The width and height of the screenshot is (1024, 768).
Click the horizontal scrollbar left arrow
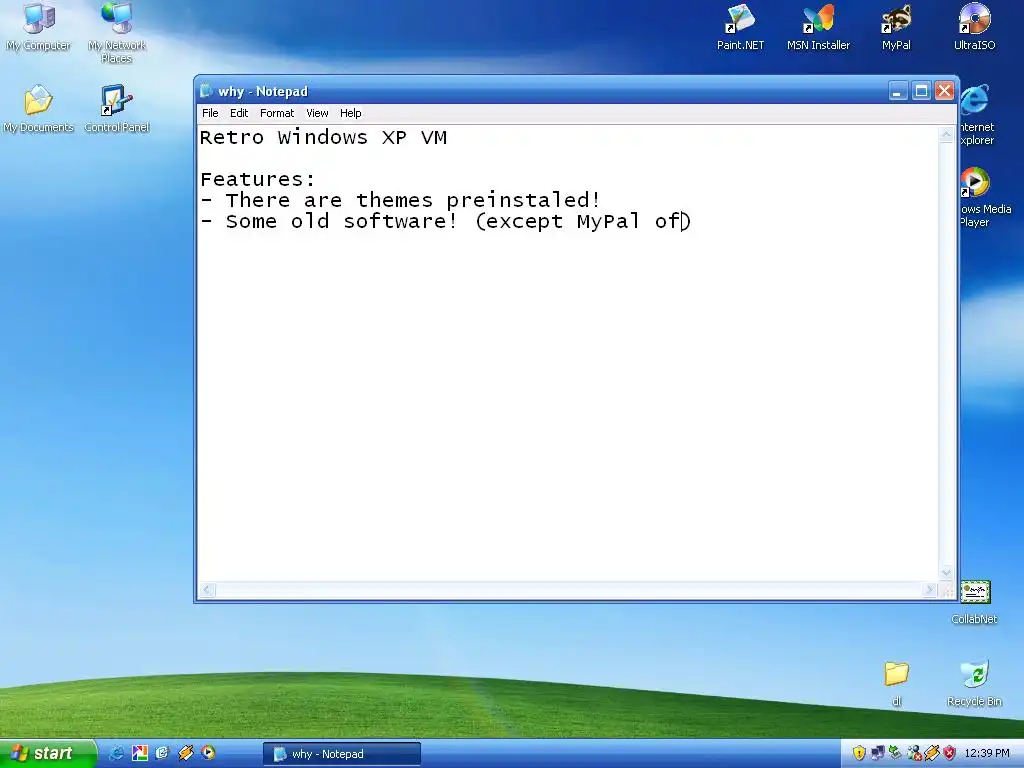point(208,590)
